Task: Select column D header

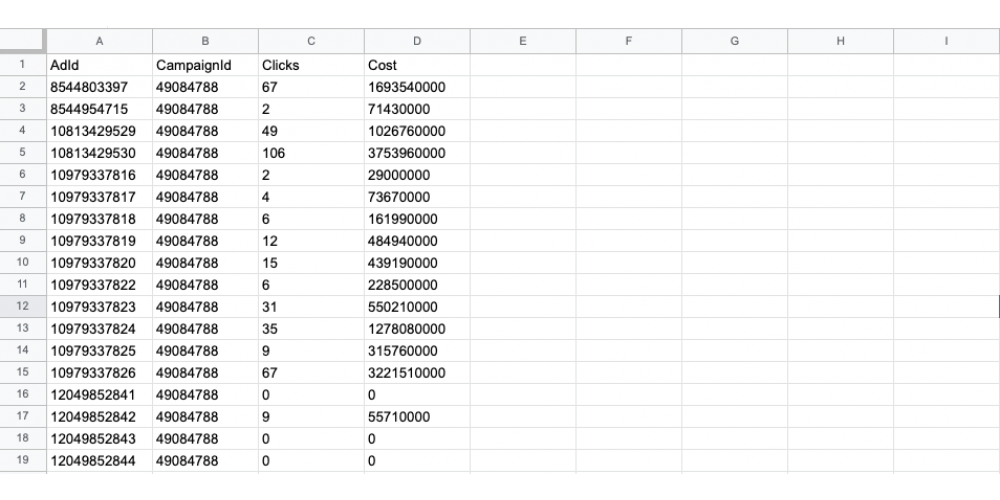Action: pyautogui.click(x=417, y=41)
